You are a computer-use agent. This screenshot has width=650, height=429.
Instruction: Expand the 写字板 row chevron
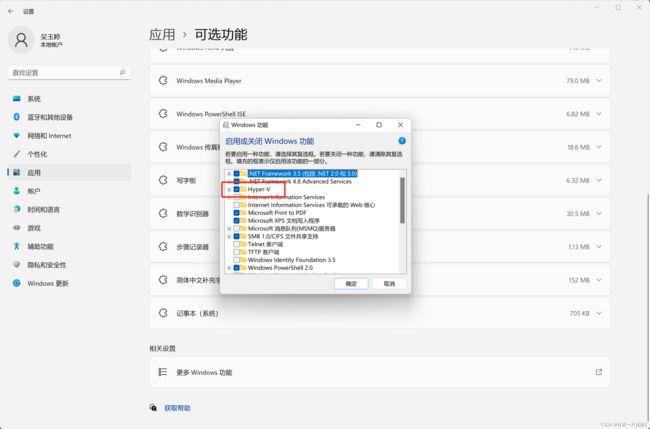click(x=599, y=180)
